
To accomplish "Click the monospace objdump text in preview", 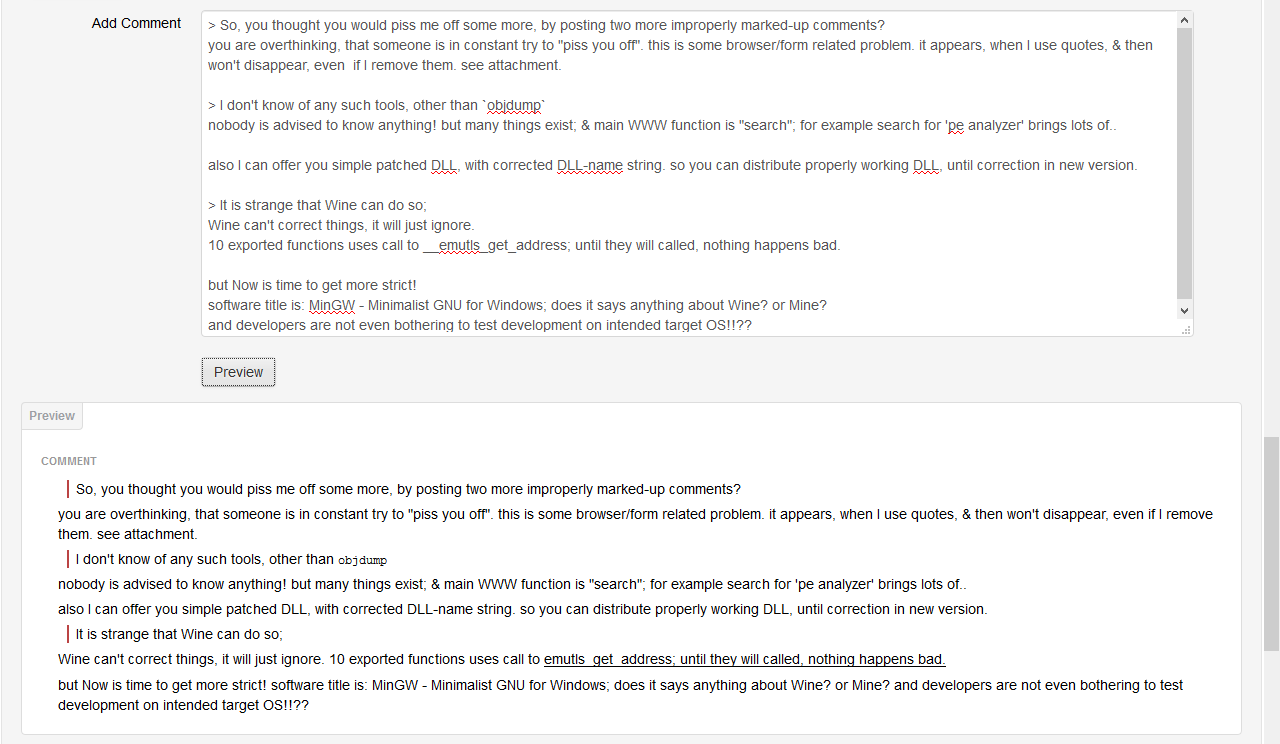I will click(x=362, y=560).
